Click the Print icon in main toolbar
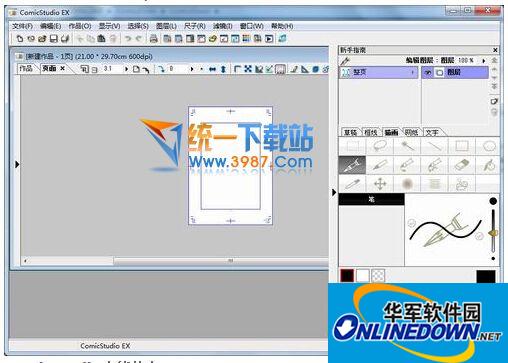The image size is (508, 363). [153, 39]
